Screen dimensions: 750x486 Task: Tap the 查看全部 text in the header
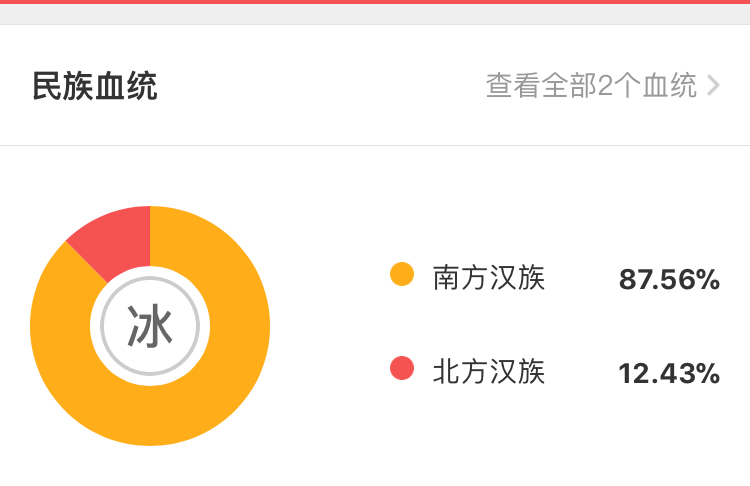[x=541, y=86]
